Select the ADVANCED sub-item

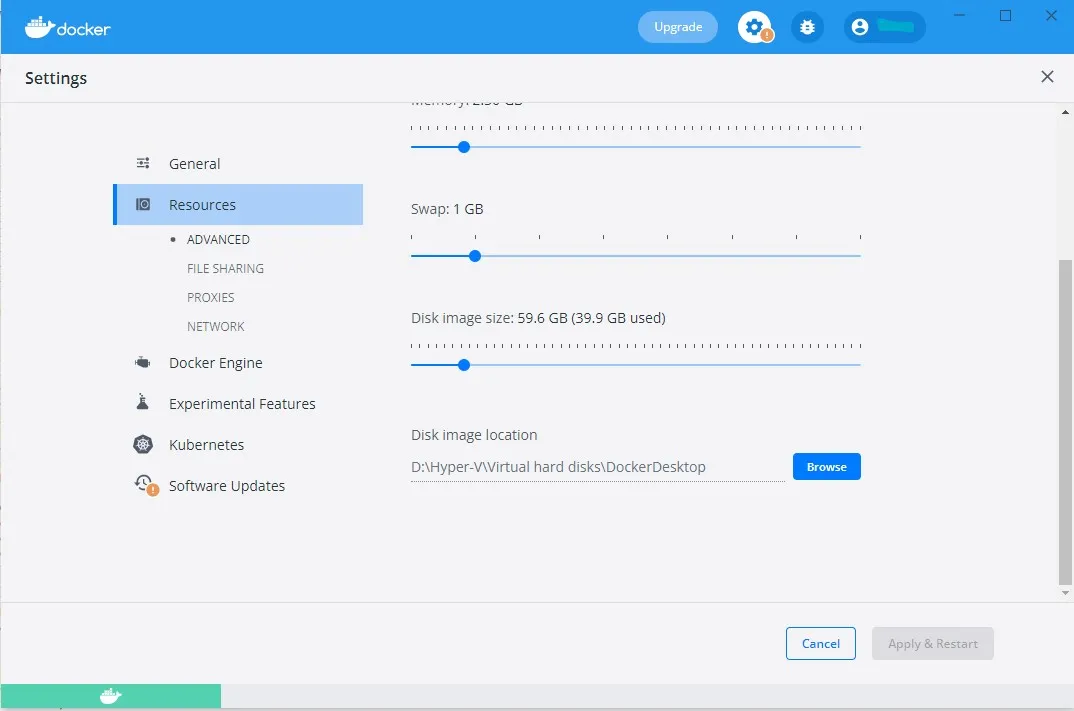(x=218, y=240)
